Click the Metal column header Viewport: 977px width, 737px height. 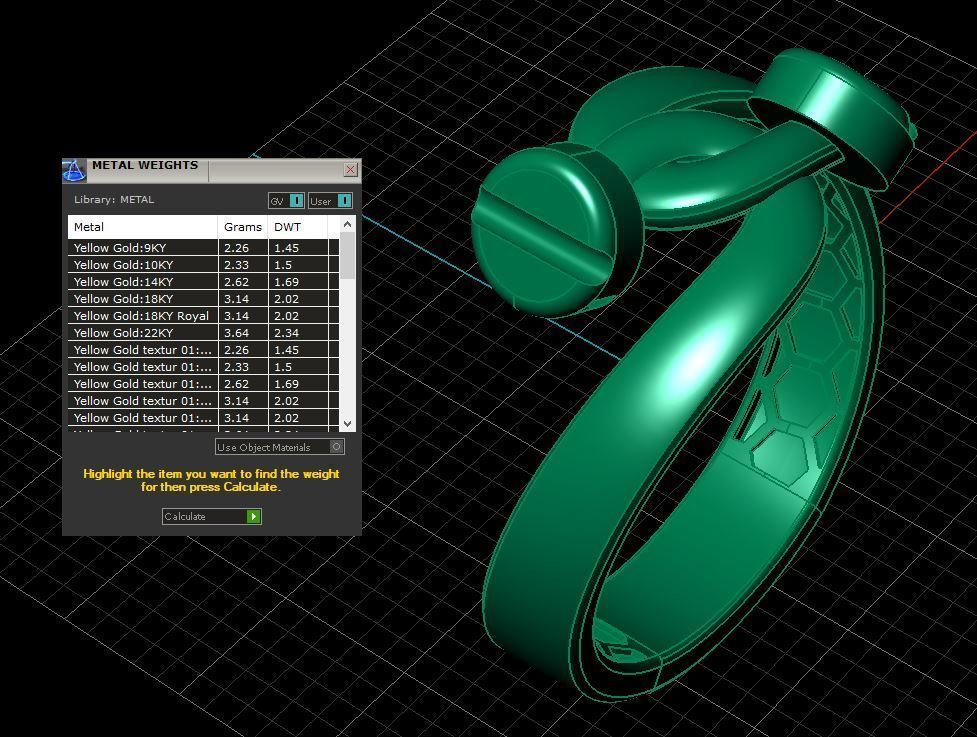pos(143,227)
